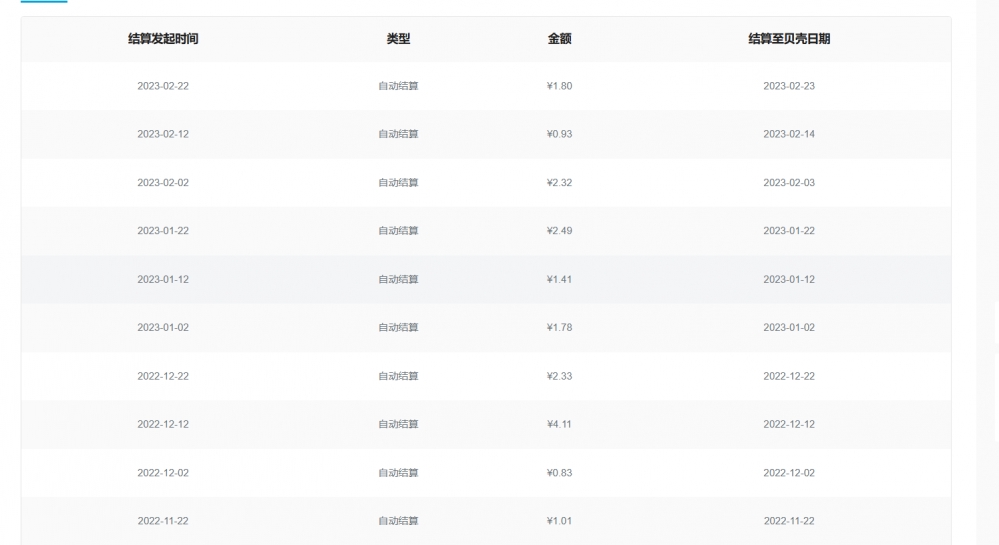
Task: Select the ¥0.93 amount cell
Action: 559,134
